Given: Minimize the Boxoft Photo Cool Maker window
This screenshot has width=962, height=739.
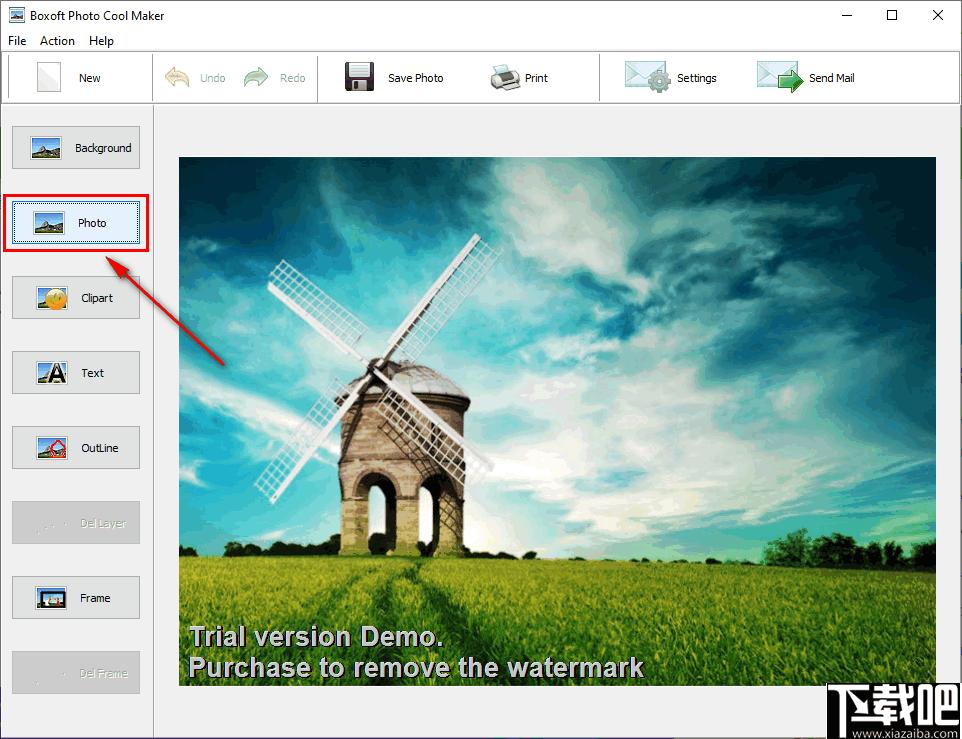Looking at the screenshot, I should coord(847,15).
